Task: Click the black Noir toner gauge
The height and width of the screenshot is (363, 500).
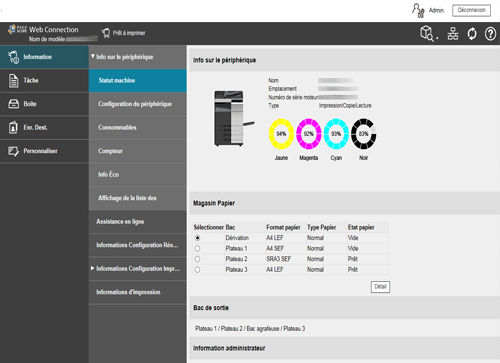Action: [x=363, y=134]
